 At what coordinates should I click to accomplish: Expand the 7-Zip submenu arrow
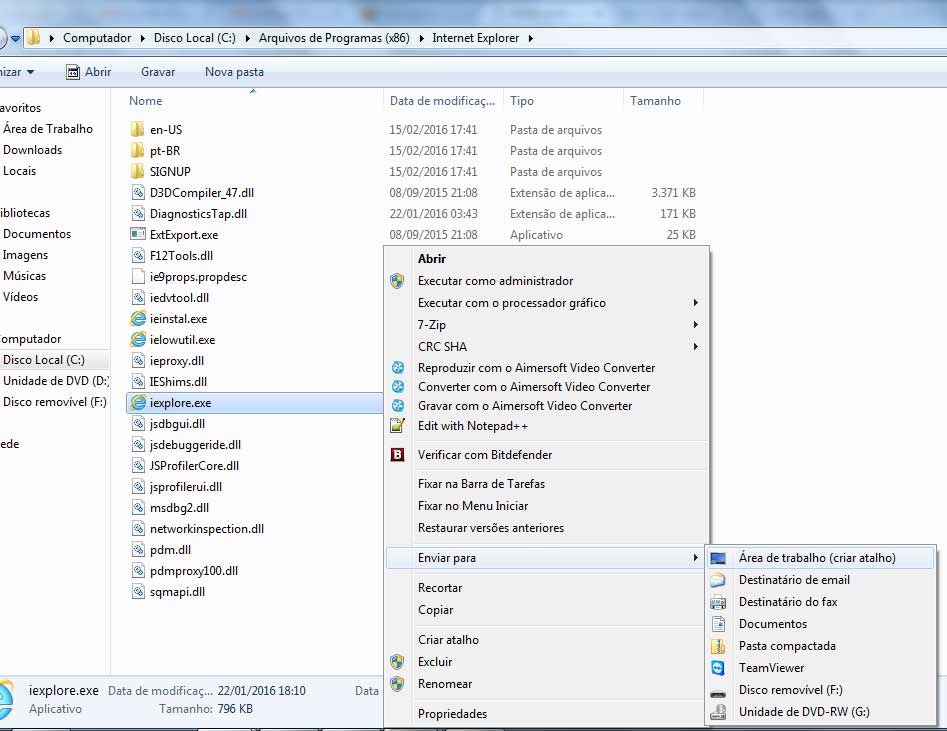tap(695, 325)
